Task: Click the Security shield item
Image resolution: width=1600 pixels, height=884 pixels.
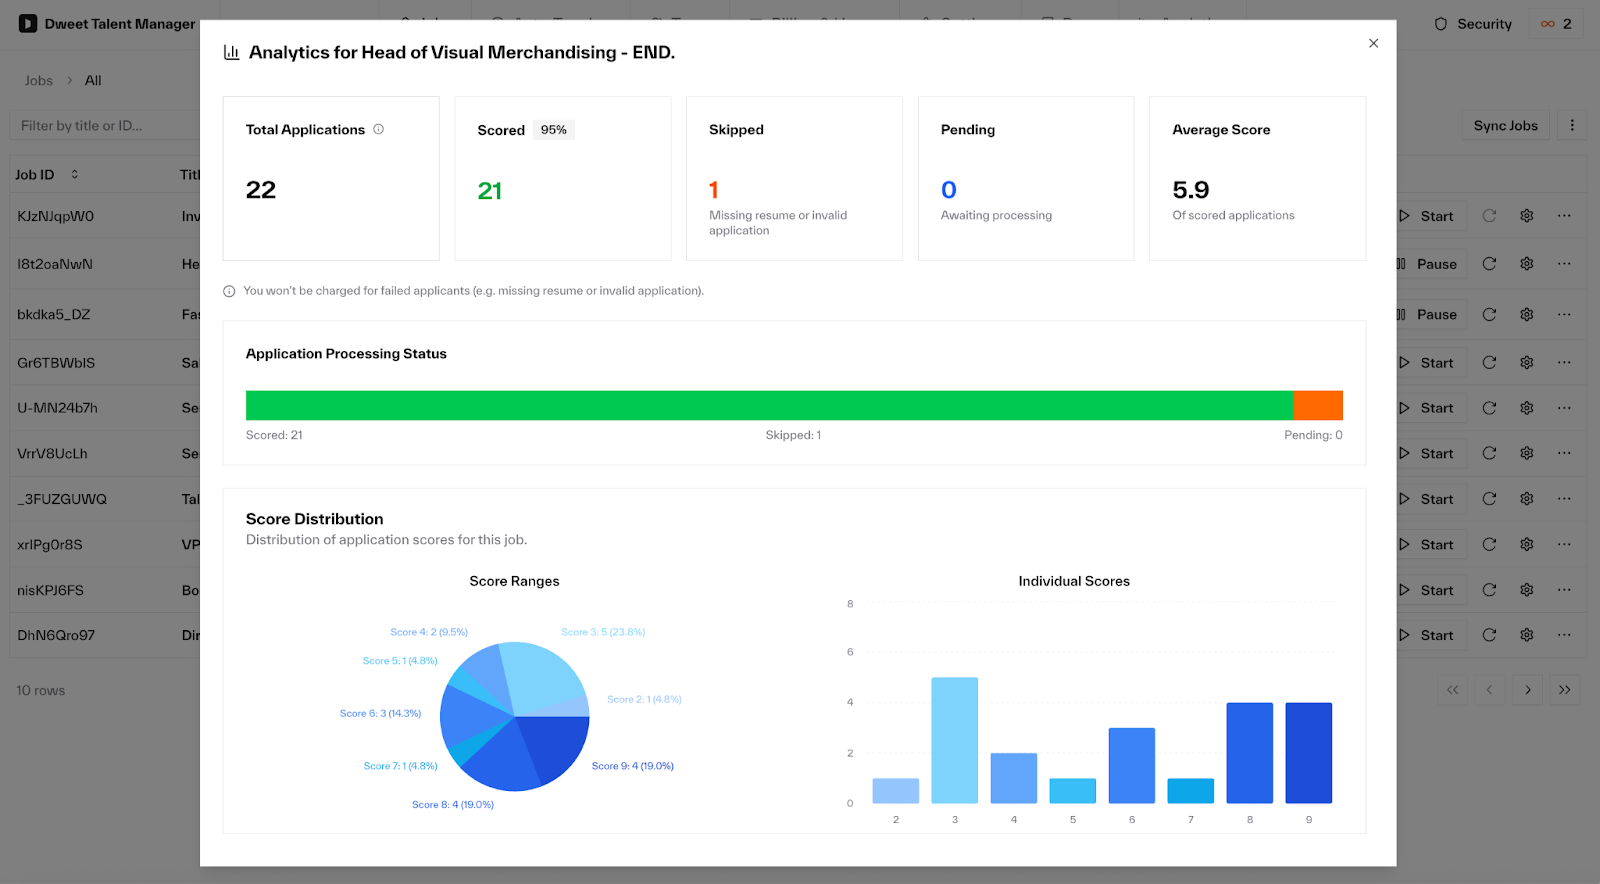Action: coord(1473,24)
